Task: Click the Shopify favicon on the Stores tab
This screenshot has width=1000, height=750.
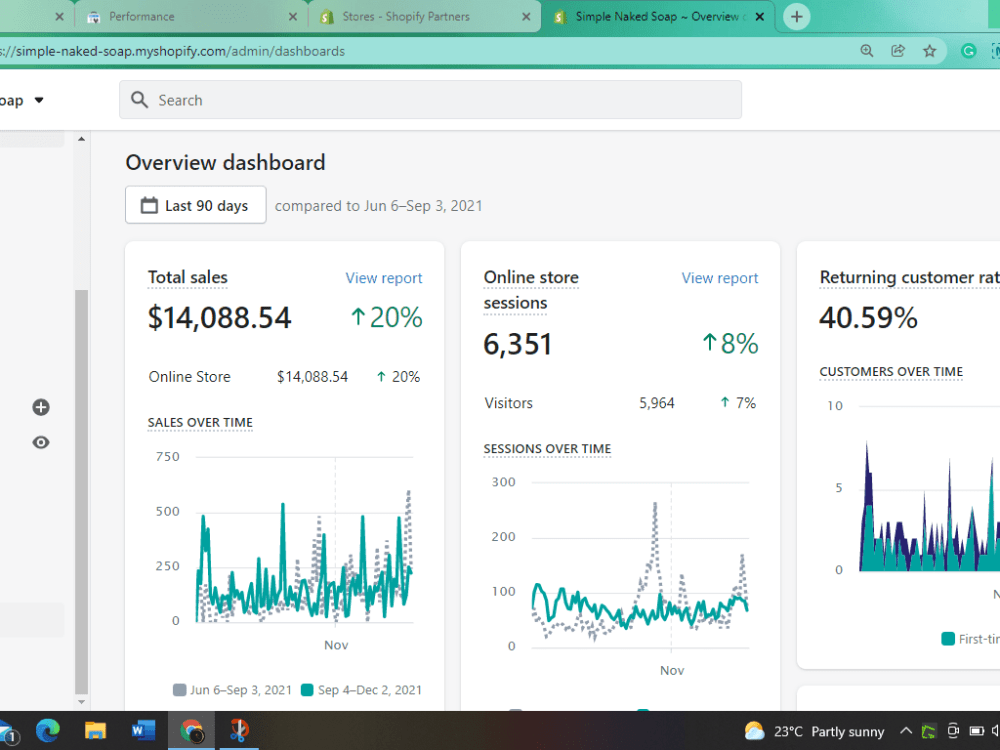Action: click(327, 17)
